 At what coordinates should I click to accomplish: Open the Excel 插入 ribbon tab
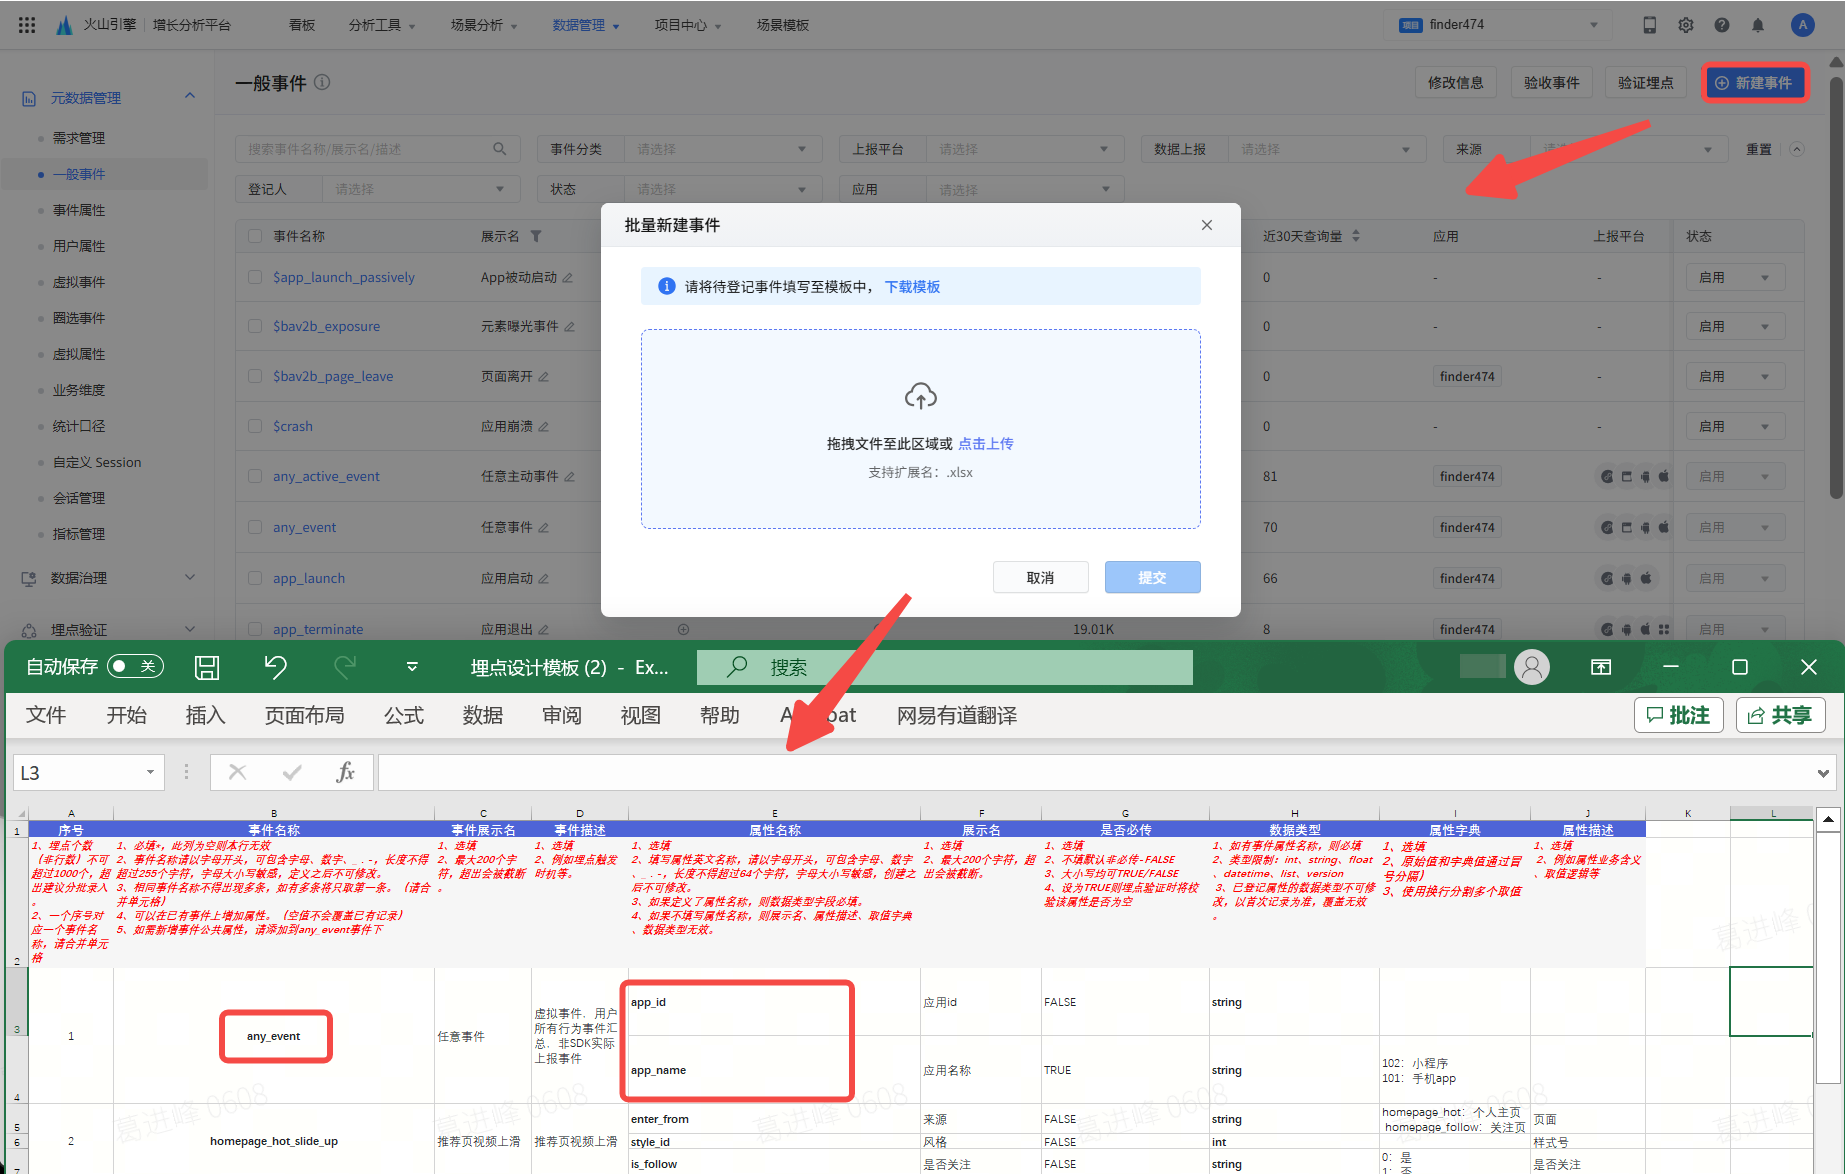click(206, 715)
